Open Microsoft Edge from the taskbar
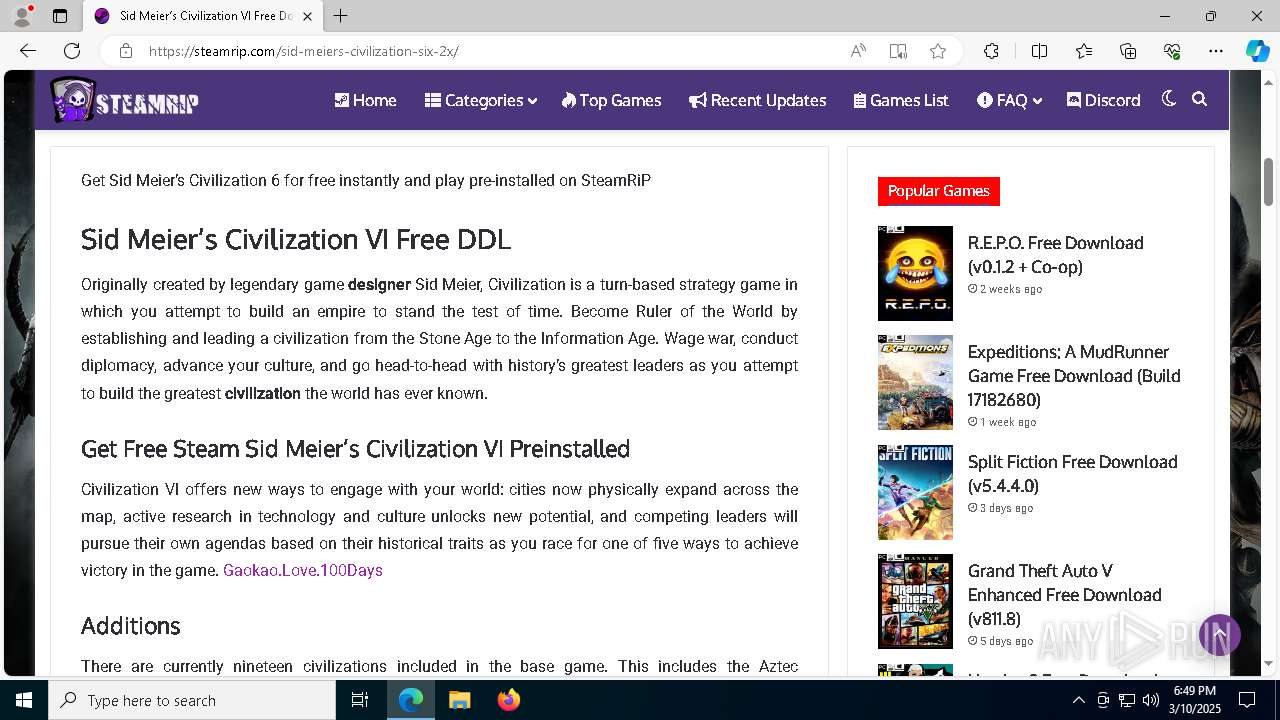This screenshot has height=720, width=1280. tap(411, 700)
